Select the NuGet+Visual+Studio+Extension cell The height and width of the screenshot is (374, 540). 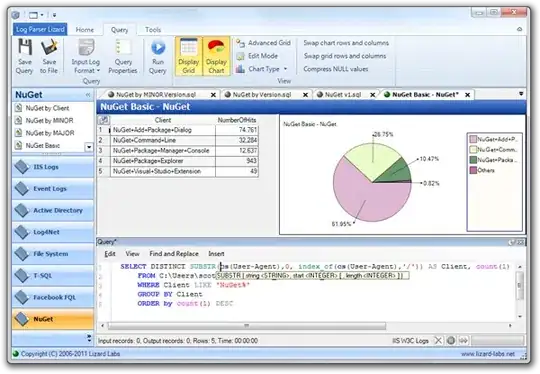click(163, 171)
